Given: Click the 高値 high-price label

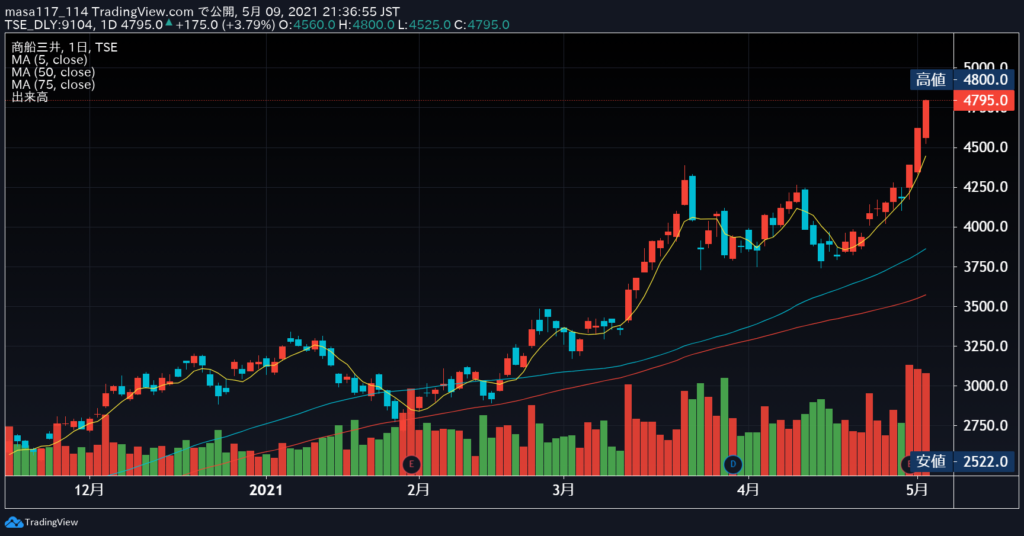Looking at the screenshot, I should click(x=931, y=80).
